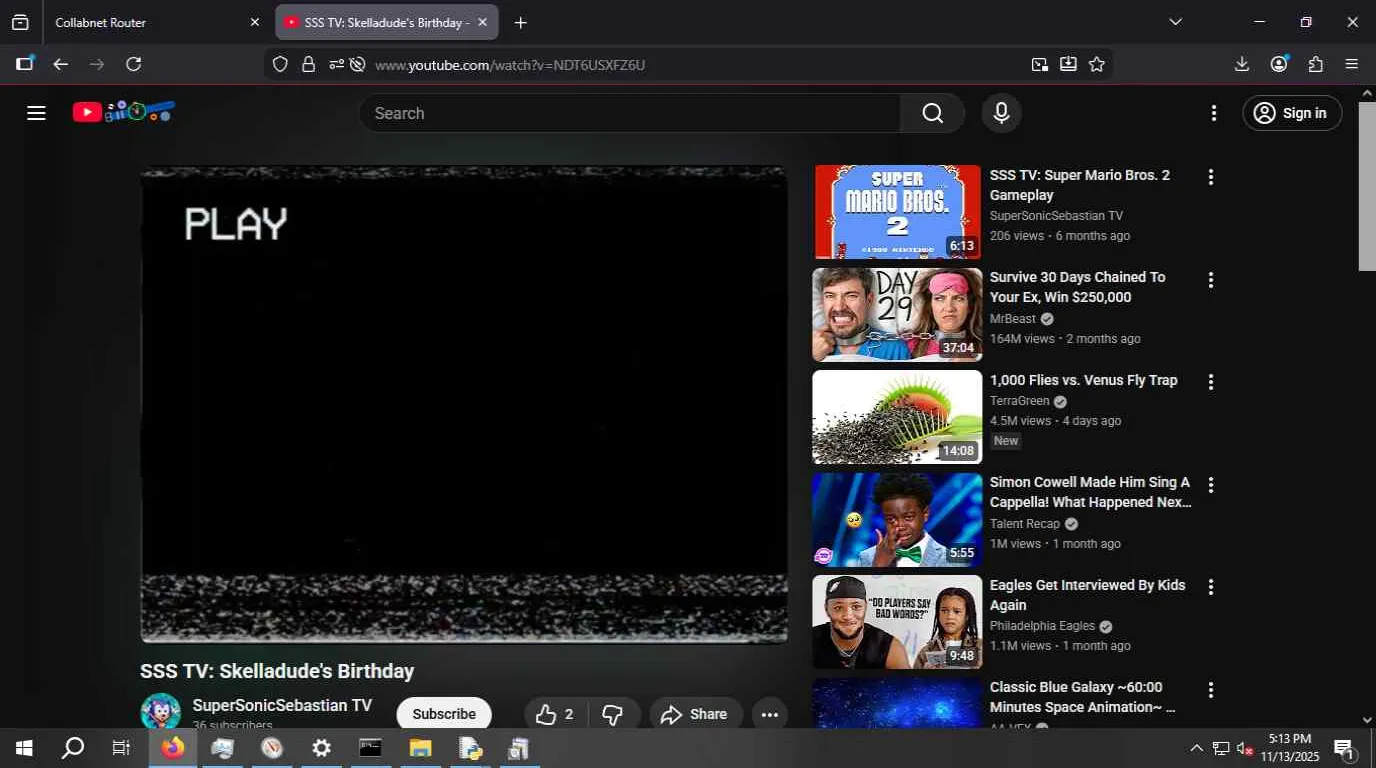This screenshot has width=1376, height=768.
Task: Open the Windows notification center
Action: coord(1345,749)
